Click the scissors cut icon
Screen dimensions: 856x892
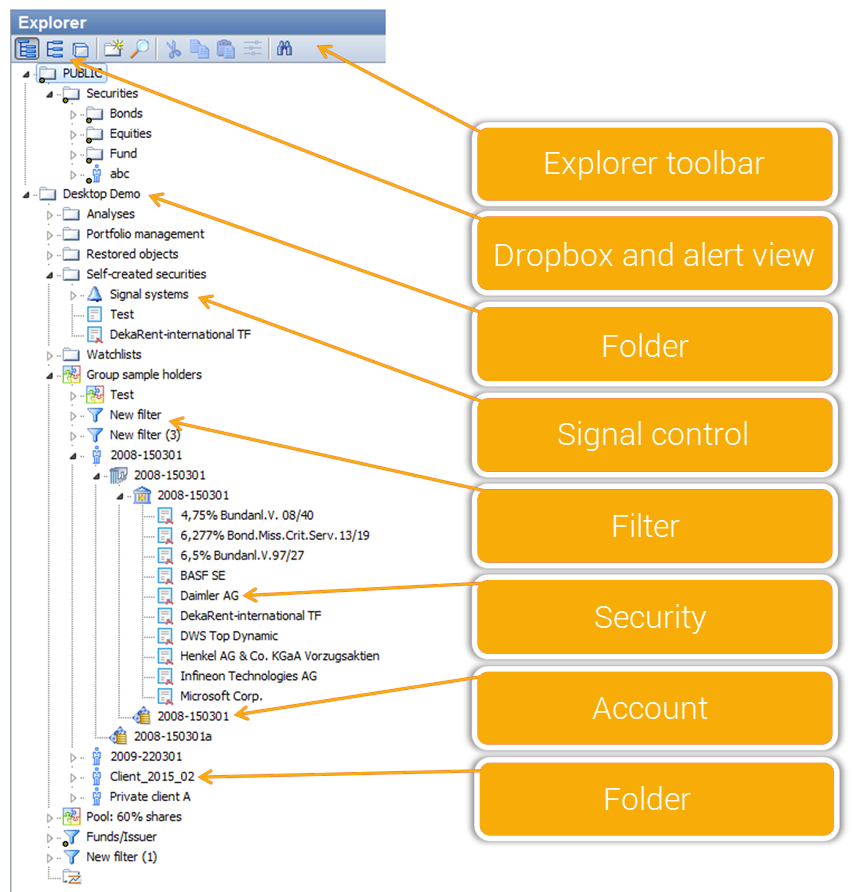[x=173, y=49]
